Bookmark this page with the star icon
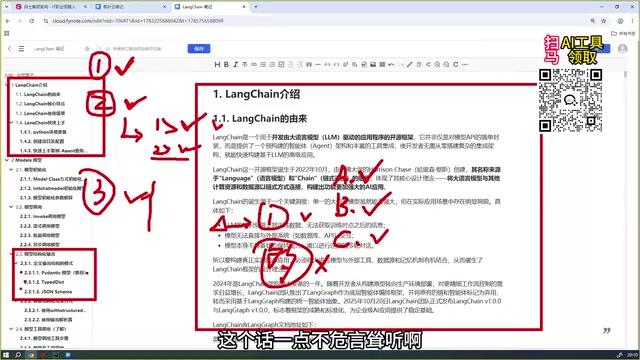 click(604, 21)
